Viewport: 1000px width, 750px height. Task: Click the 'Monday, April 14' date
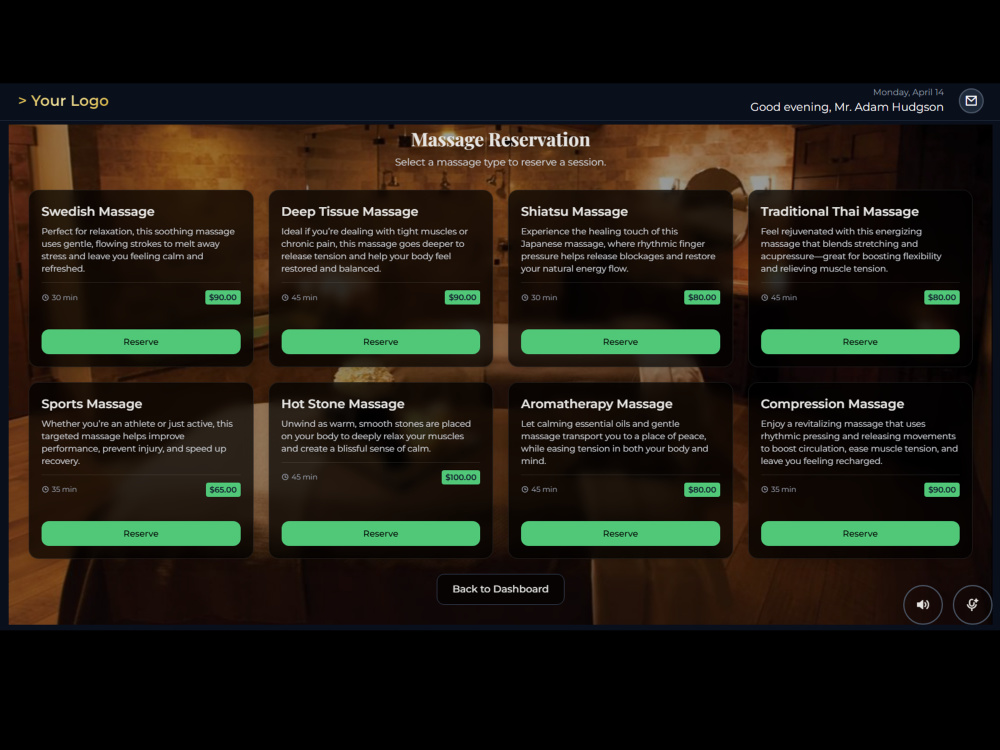click(x=908, y=92)
